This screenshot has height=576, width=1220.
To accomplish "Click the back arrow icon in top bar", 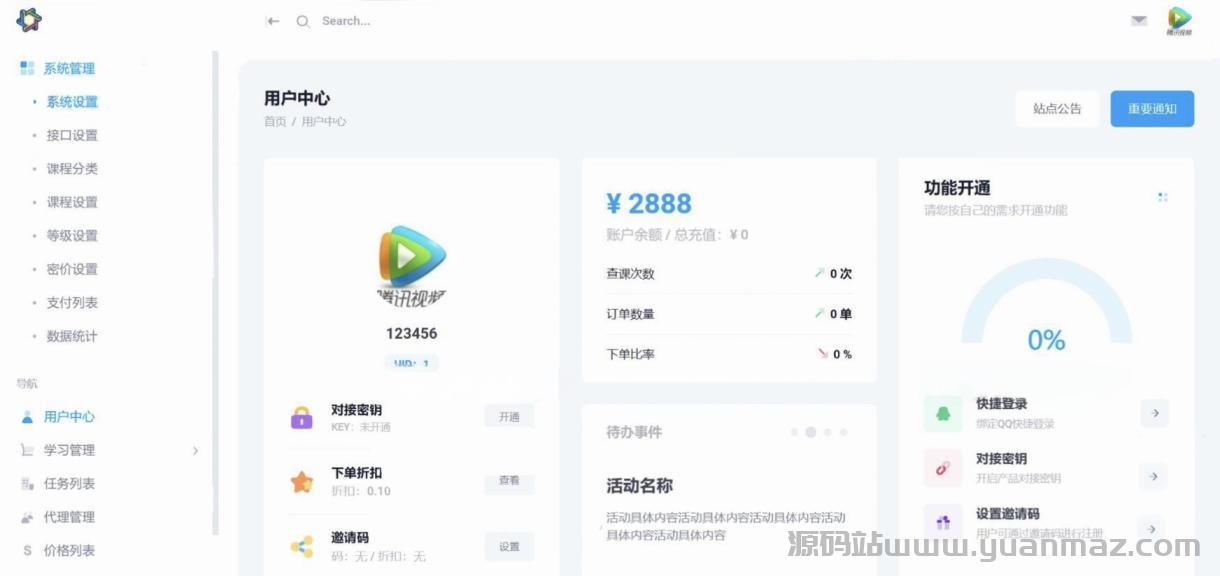I will tap(272, 21).
